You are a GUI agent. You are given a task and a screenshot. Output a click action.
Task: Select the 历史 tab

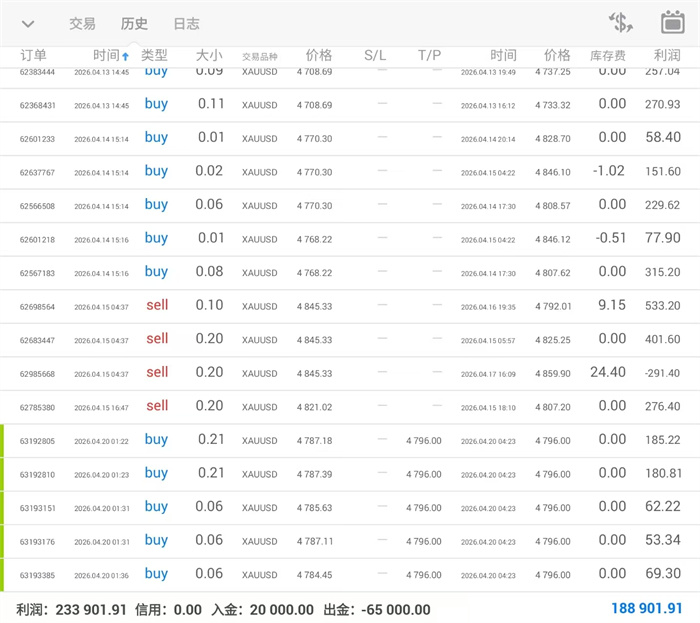click(134, 24)
